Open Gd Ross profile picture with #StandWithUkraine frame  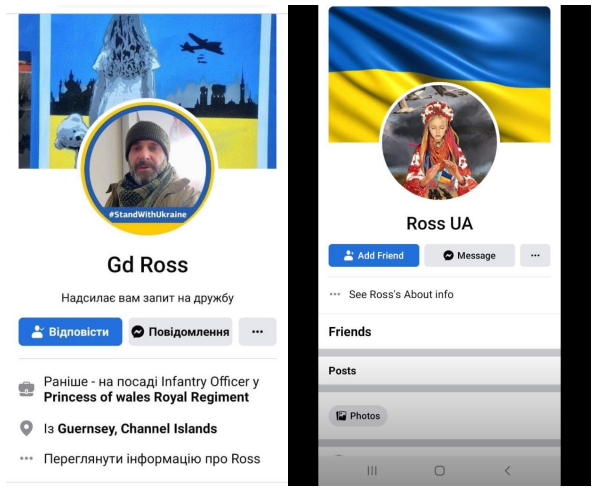[x=148, y=168]
